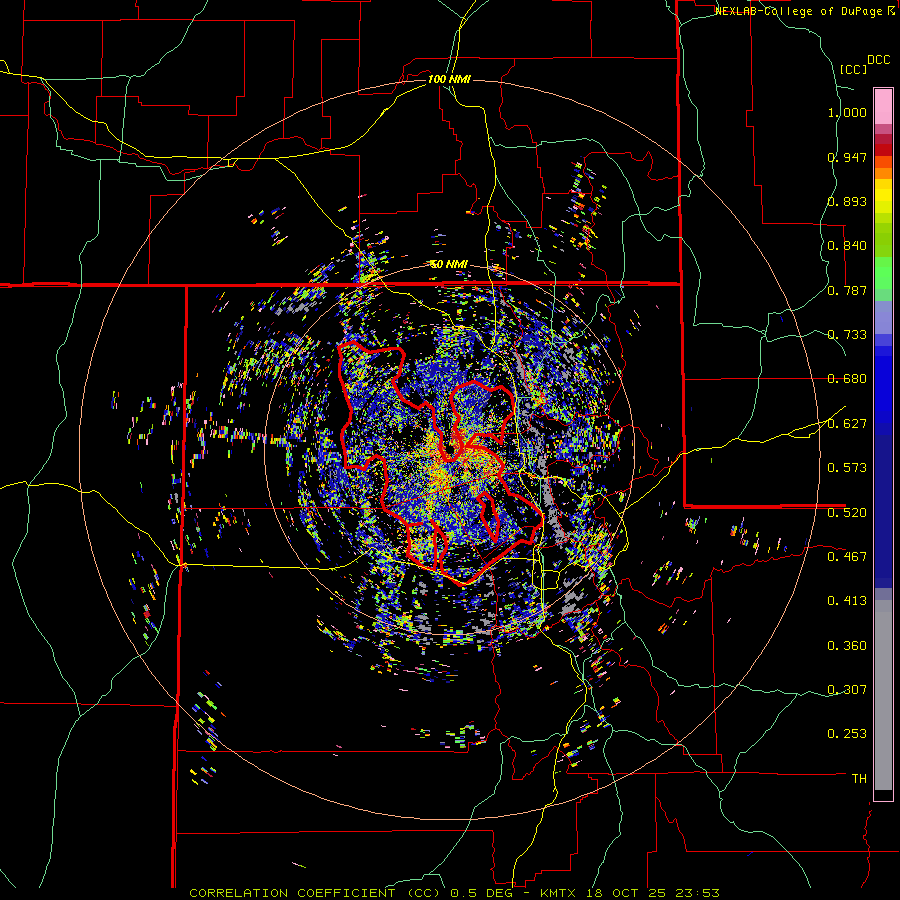Viewport: 900px width, 900px height.
Task: Click the 1.000 scale value
Action: pos(847,112)
